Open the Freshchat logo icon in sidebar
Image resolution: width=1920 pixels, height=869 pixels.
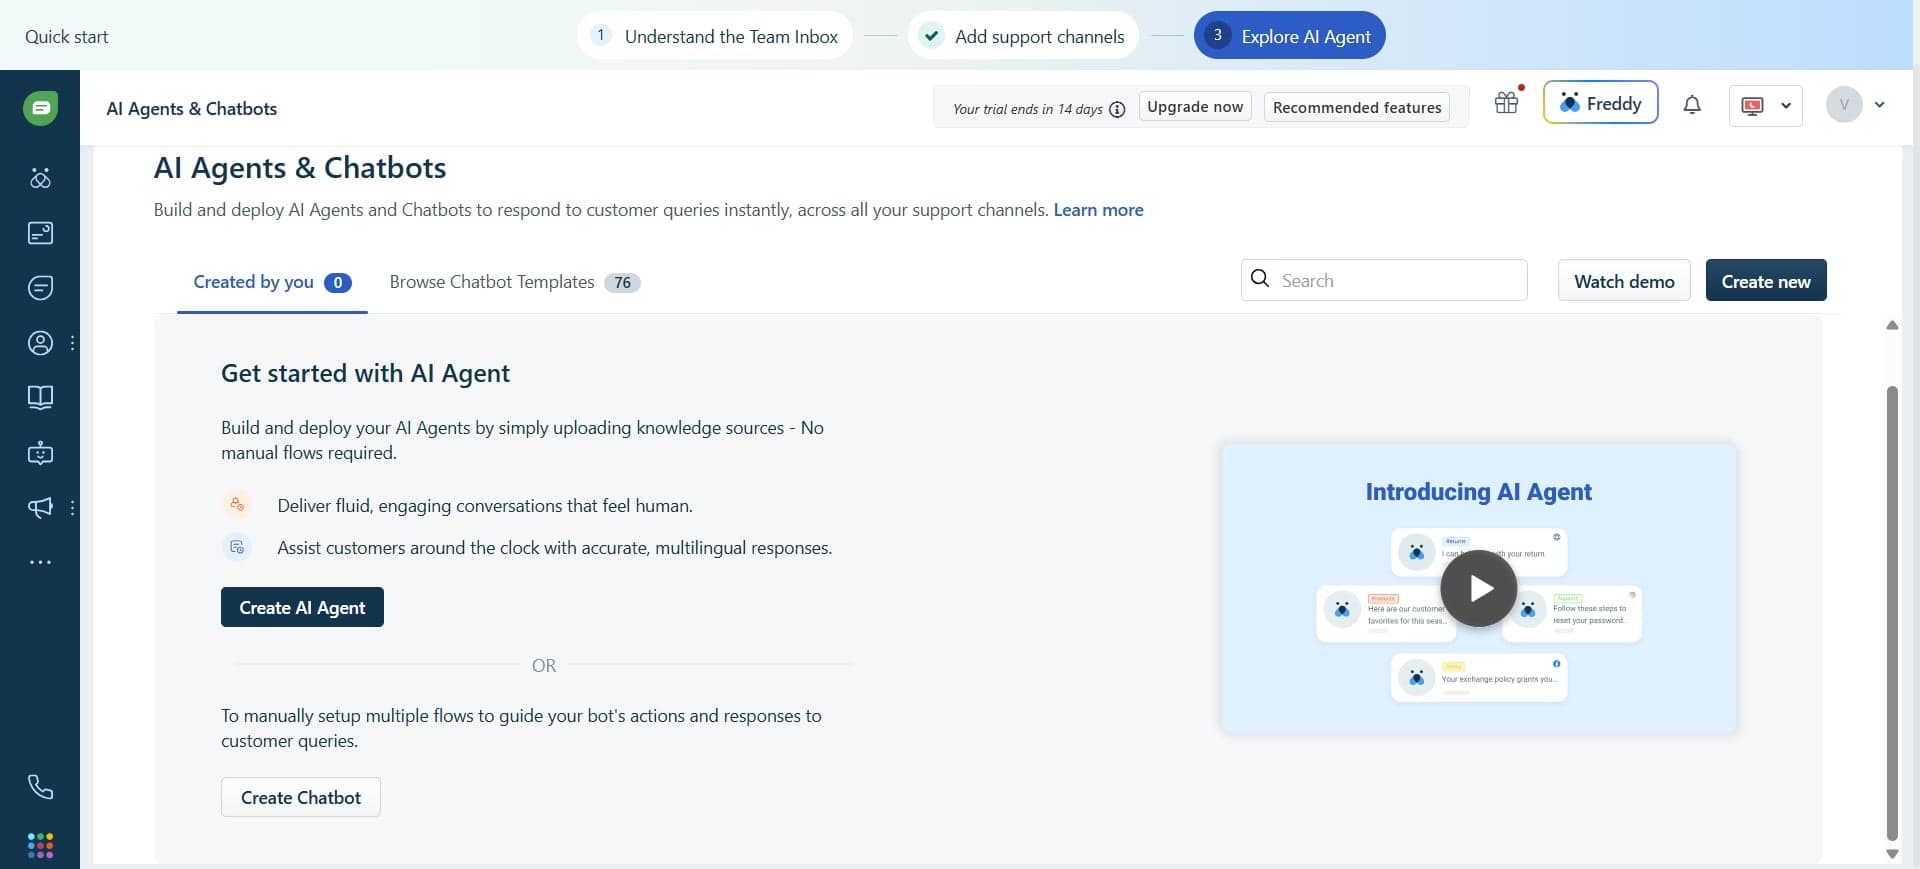(40, 108)
